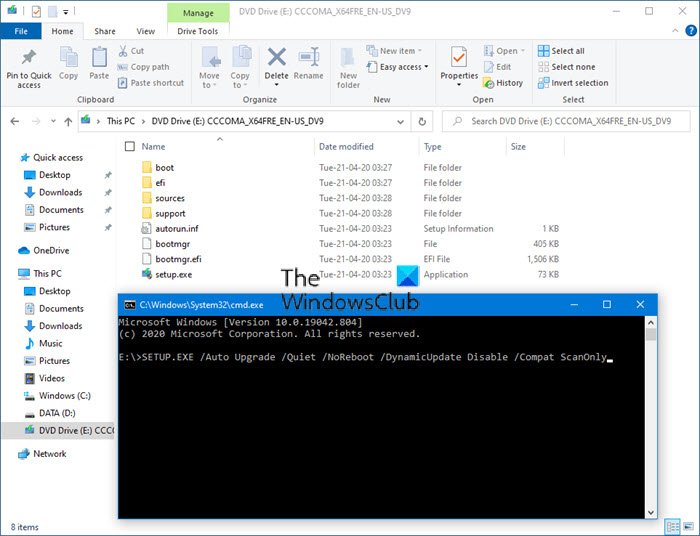Click quick access toolbar Properties icon in title bar
This screenshot has height=536, width=700.
(x=36, y=12)
